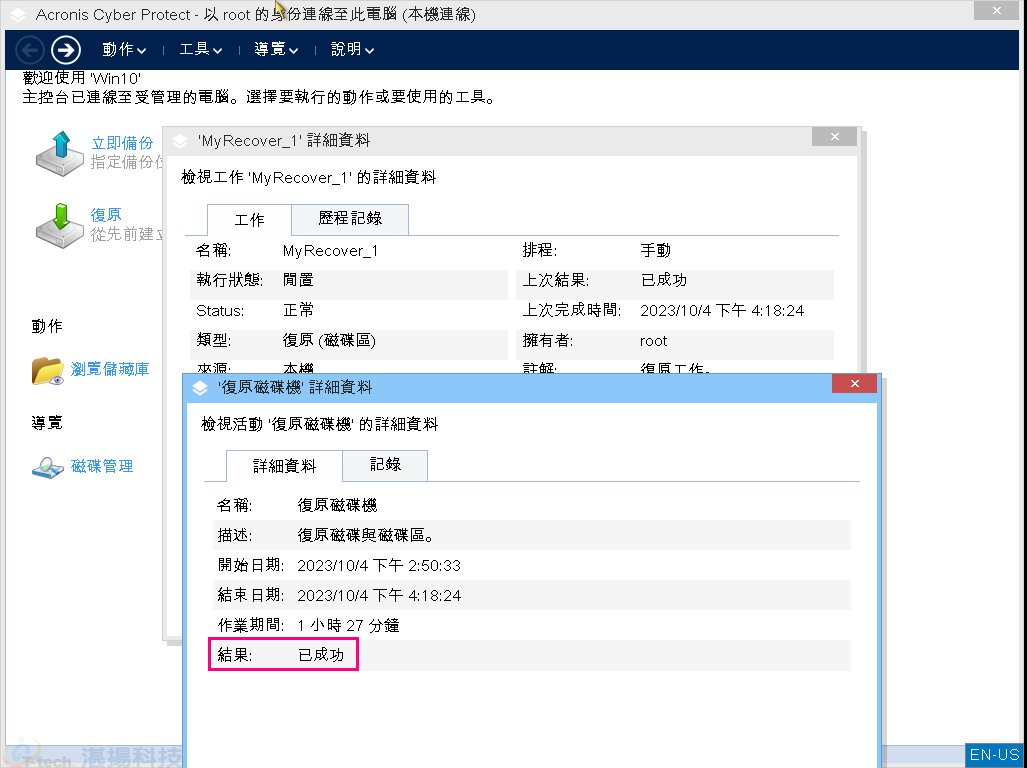
Task: Select activity name value 復原磁碟機
Action: pos(337,505)
